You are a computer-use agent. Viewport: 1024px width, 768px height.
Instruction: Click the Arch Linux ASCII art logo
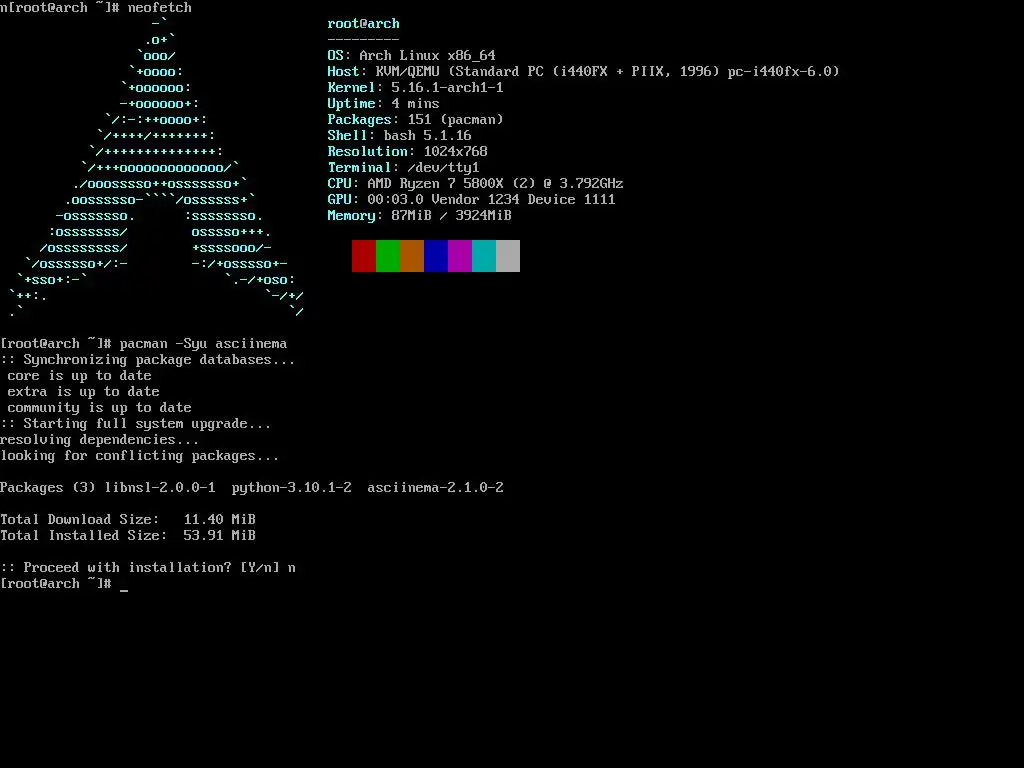157,168
